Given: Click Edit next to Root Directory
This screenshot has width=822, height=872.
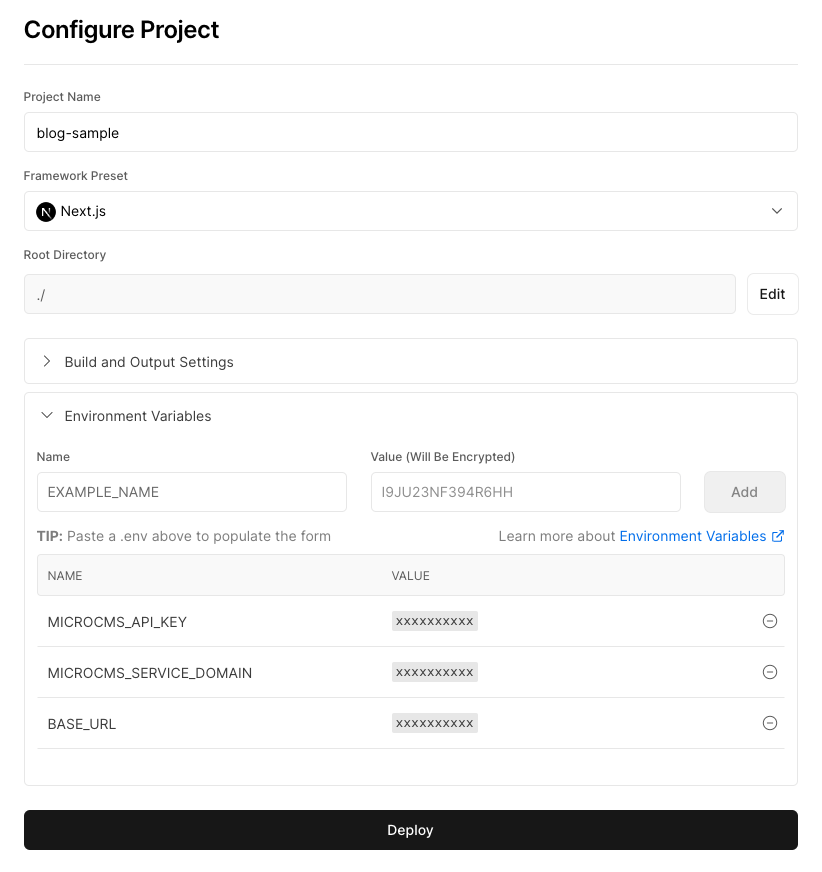Looking at the screenshot, I should (x=773, y=294).
